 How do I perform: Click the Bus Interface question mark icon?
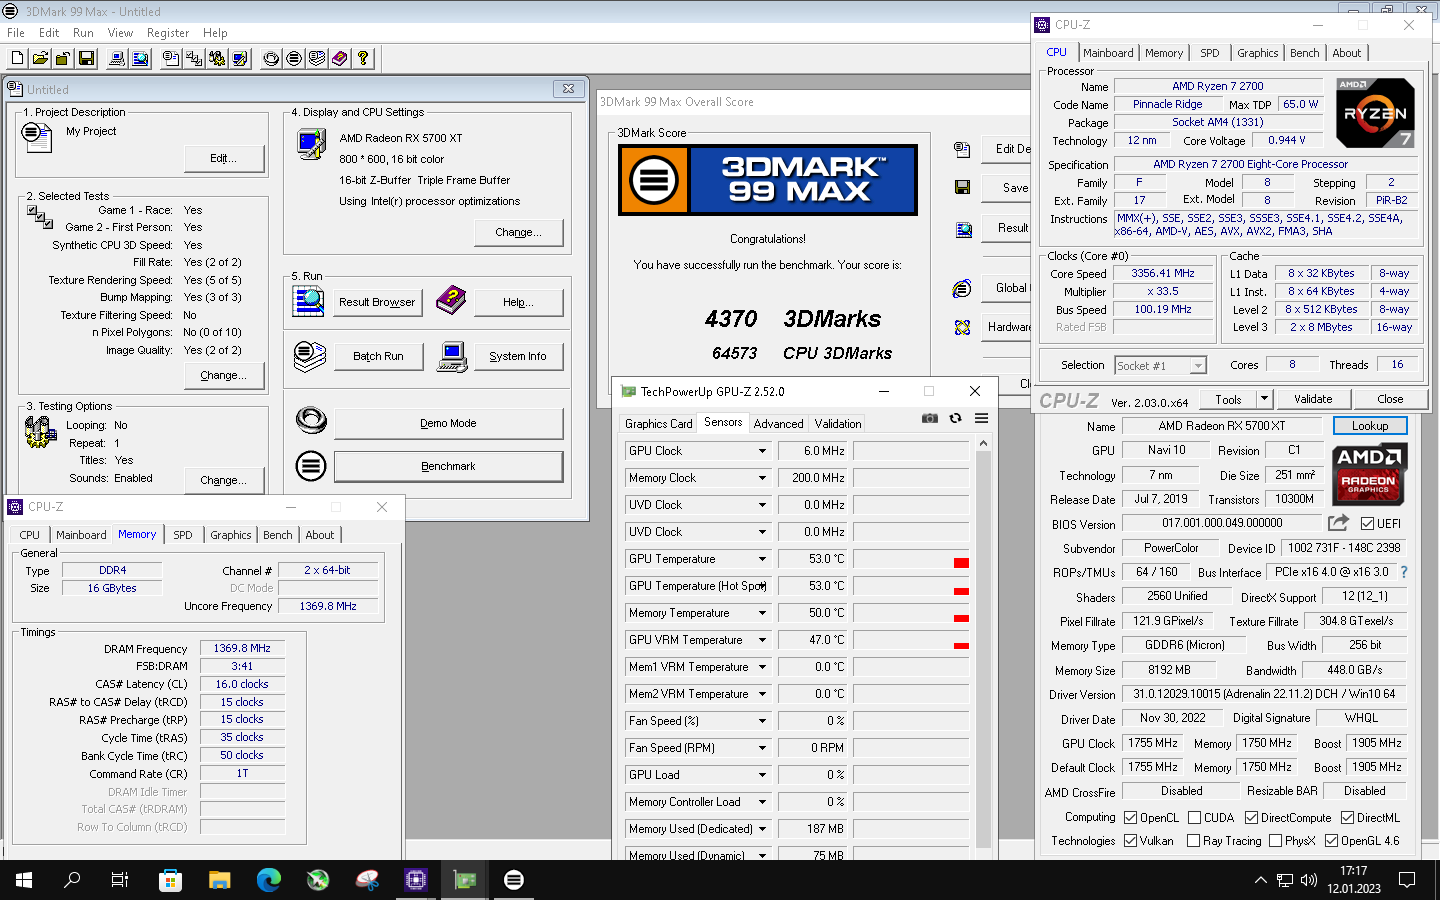tap(1404, 572)
